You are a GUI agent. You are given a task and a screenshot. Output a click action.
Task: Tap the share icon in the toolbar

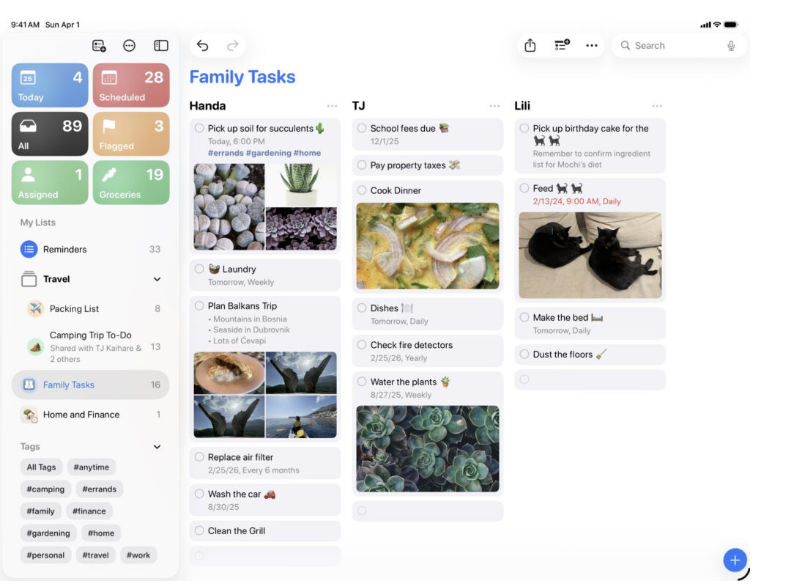click(530, 46)
